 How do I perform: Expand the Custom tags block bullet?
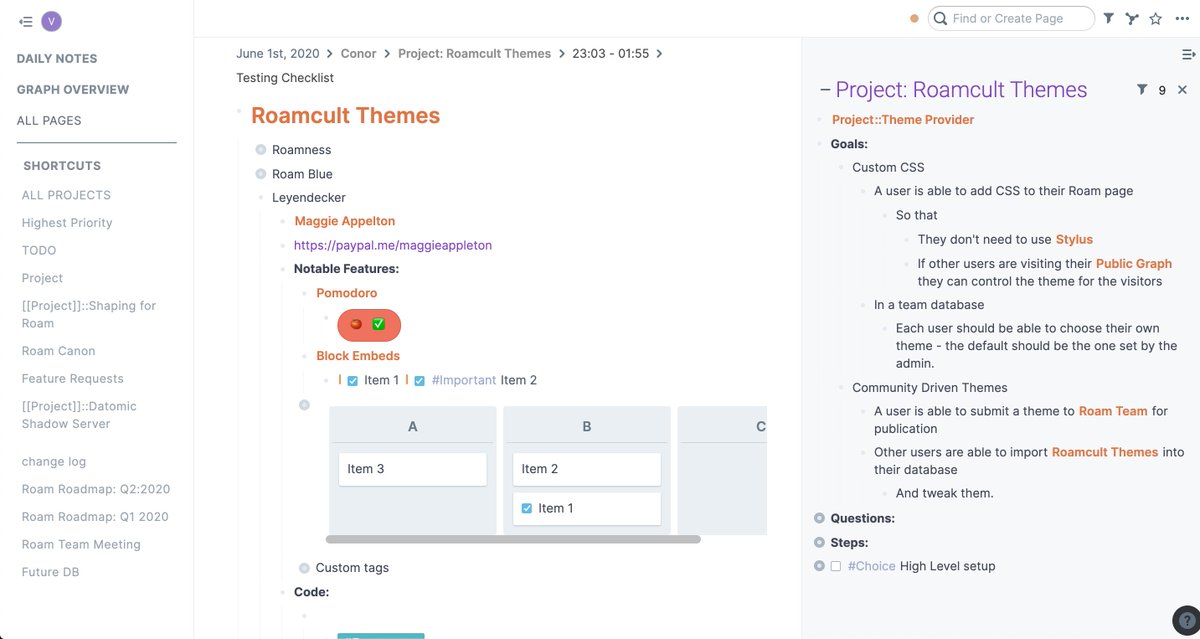coord(304,568)
